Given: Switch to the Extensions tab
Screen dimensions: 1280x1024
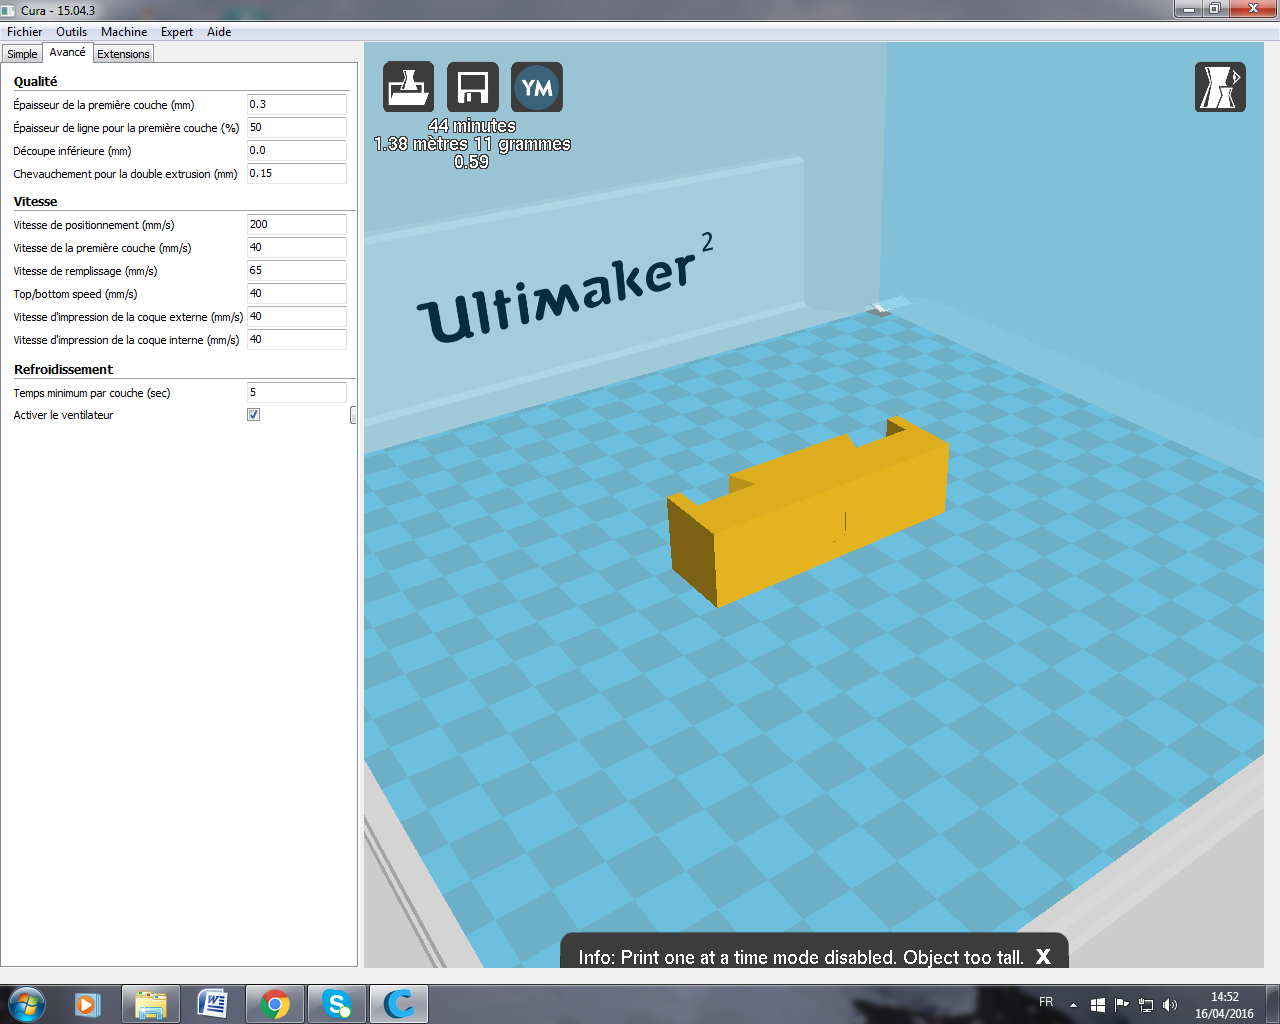Looking at the screenshot, I should tap(123, 54).
